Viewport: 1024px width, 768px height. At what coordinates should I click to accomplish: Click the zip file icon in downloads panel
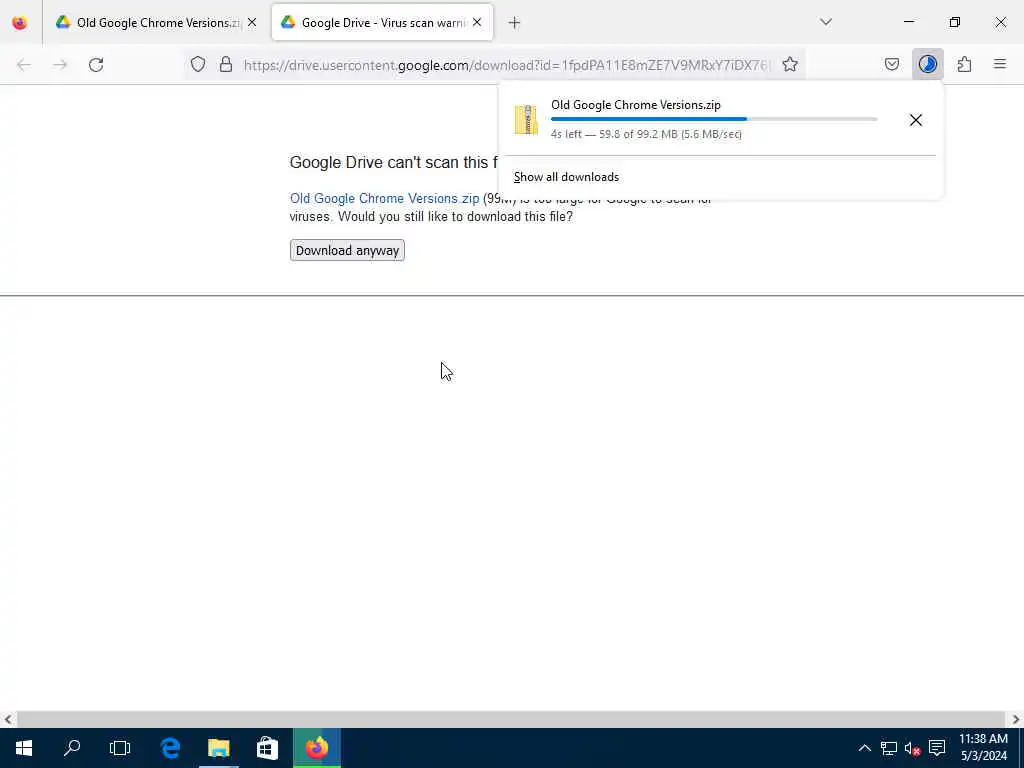click(x=526, y=120)
